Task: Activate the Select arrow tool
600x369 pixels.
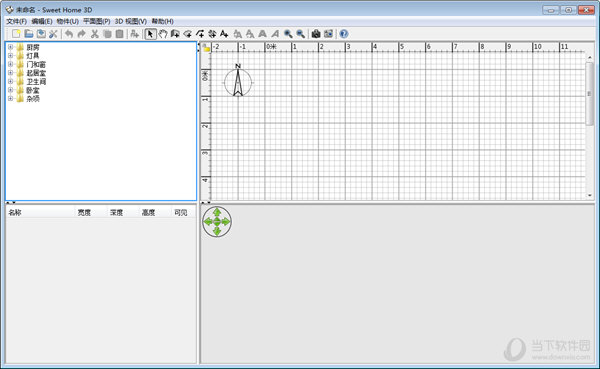Action: pos(150,34)
